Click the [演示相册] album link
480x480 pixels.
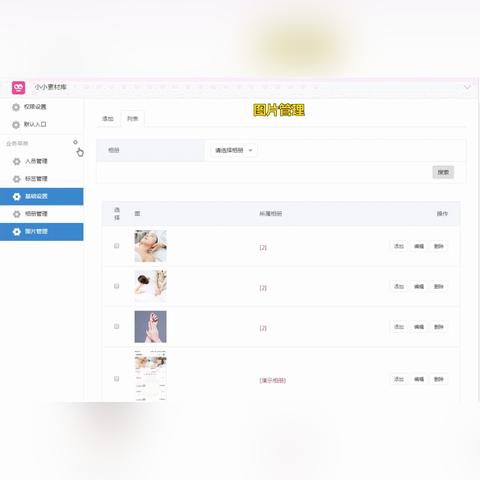(273, 380)
